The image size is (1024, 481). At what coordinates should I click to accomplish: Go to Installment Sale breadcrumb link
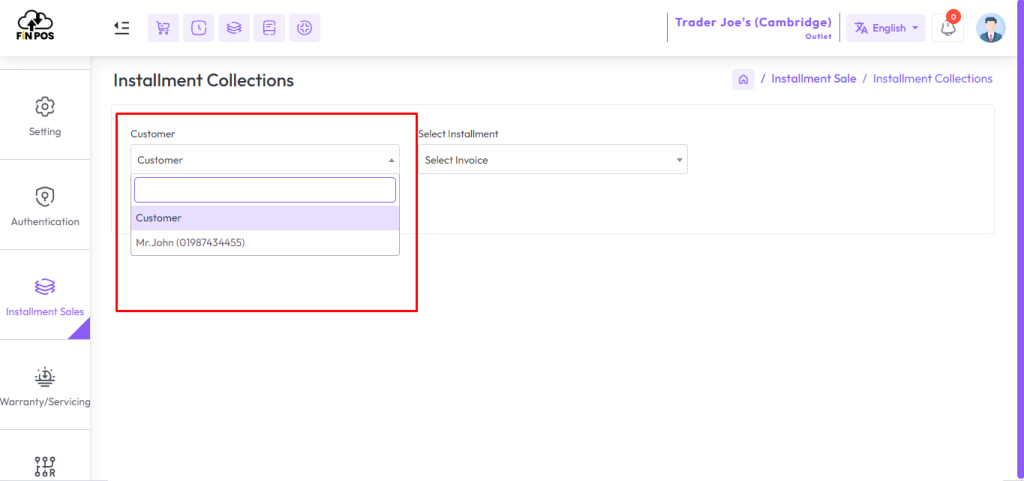click(x=813, y=79)
